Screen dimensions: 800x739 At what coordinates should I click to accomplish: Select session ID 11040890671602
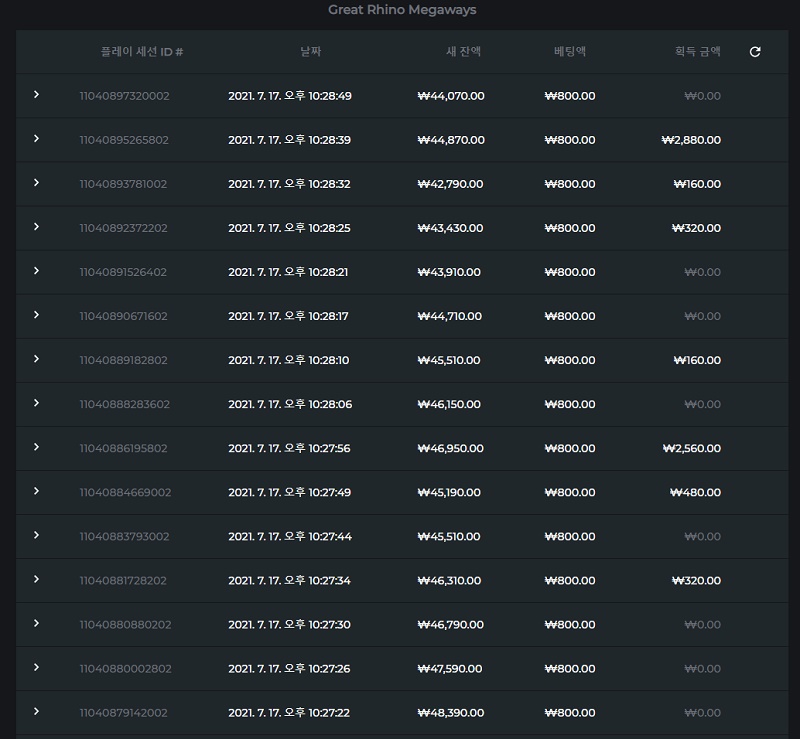[123, 316]
